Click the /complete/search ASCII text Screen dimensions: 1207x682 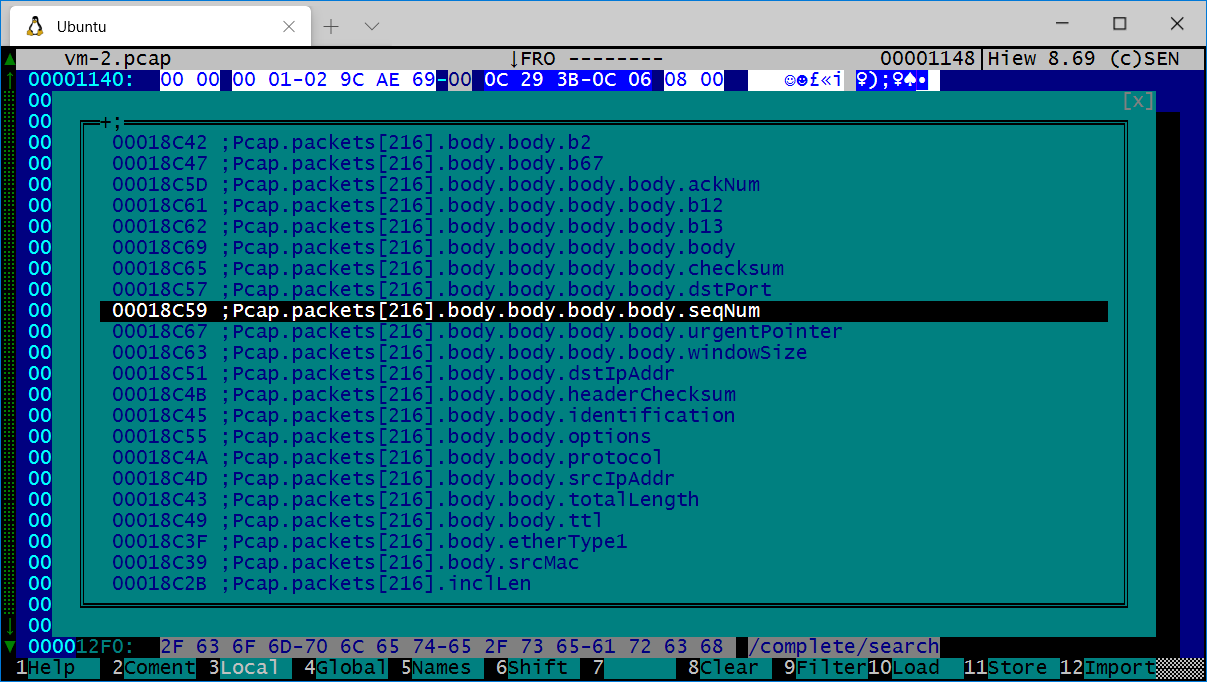[x=844, y=646]
